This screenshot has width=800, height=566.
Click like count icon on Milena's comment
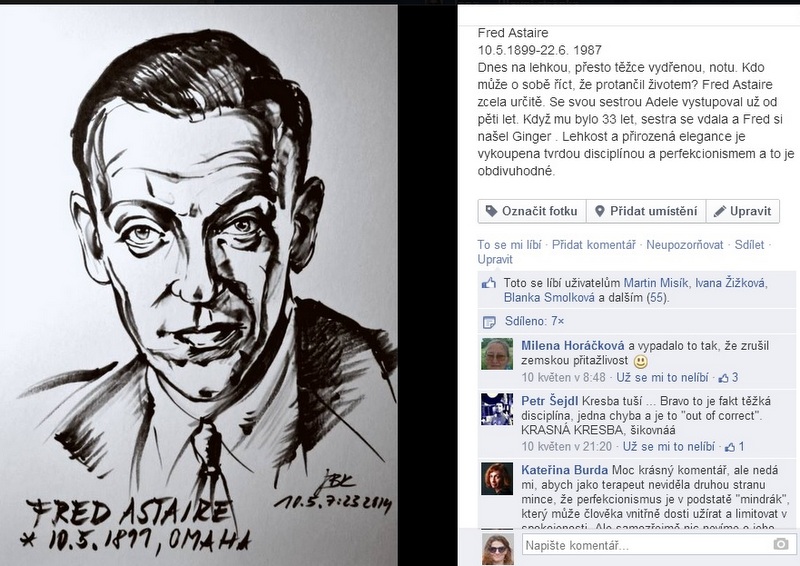723,378
